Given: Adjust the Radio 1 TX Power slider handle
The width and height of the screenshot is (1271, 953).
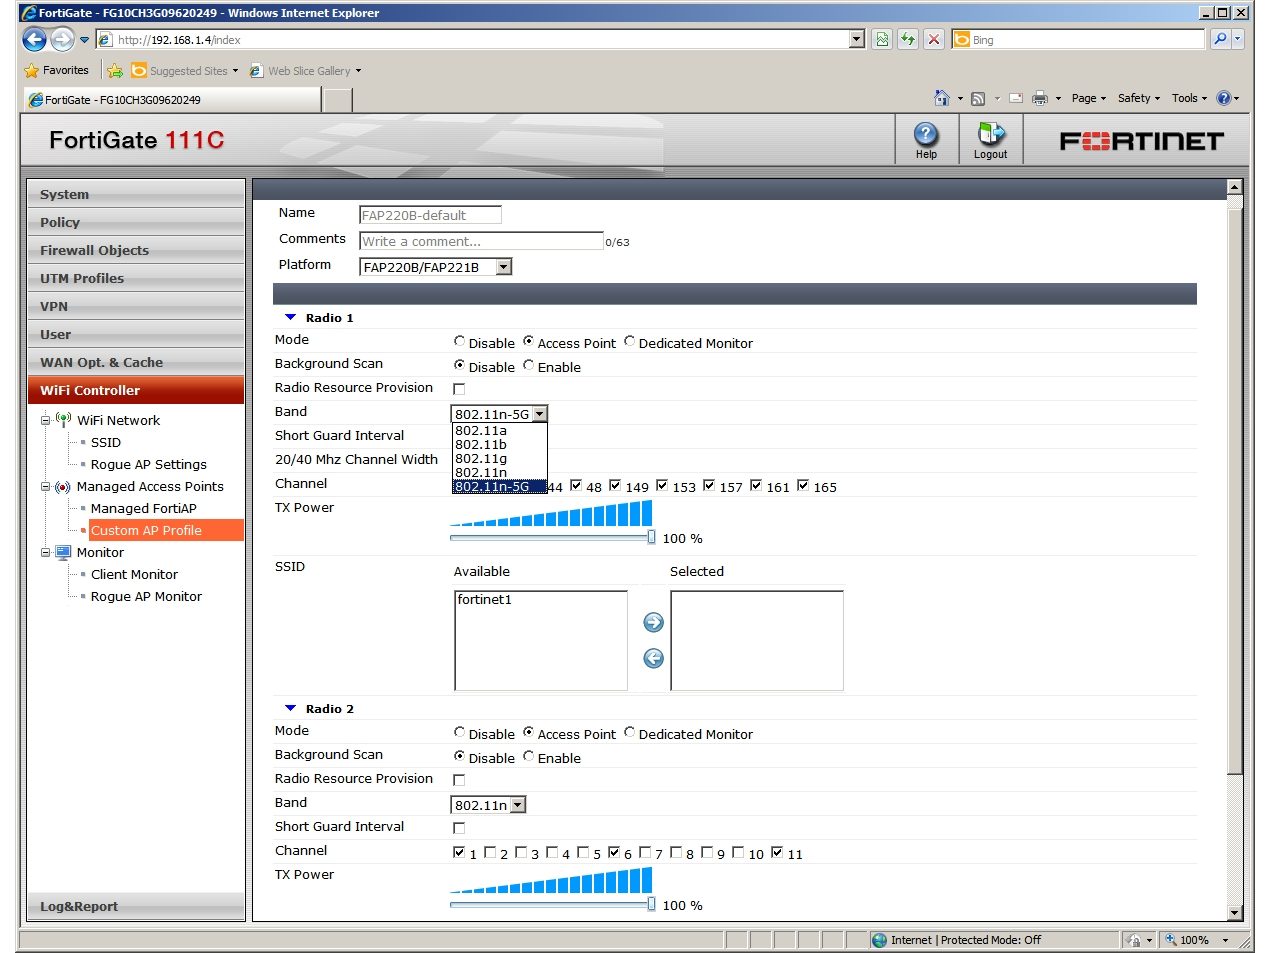Looking at the screenshot, I should (x=652, y=537).
